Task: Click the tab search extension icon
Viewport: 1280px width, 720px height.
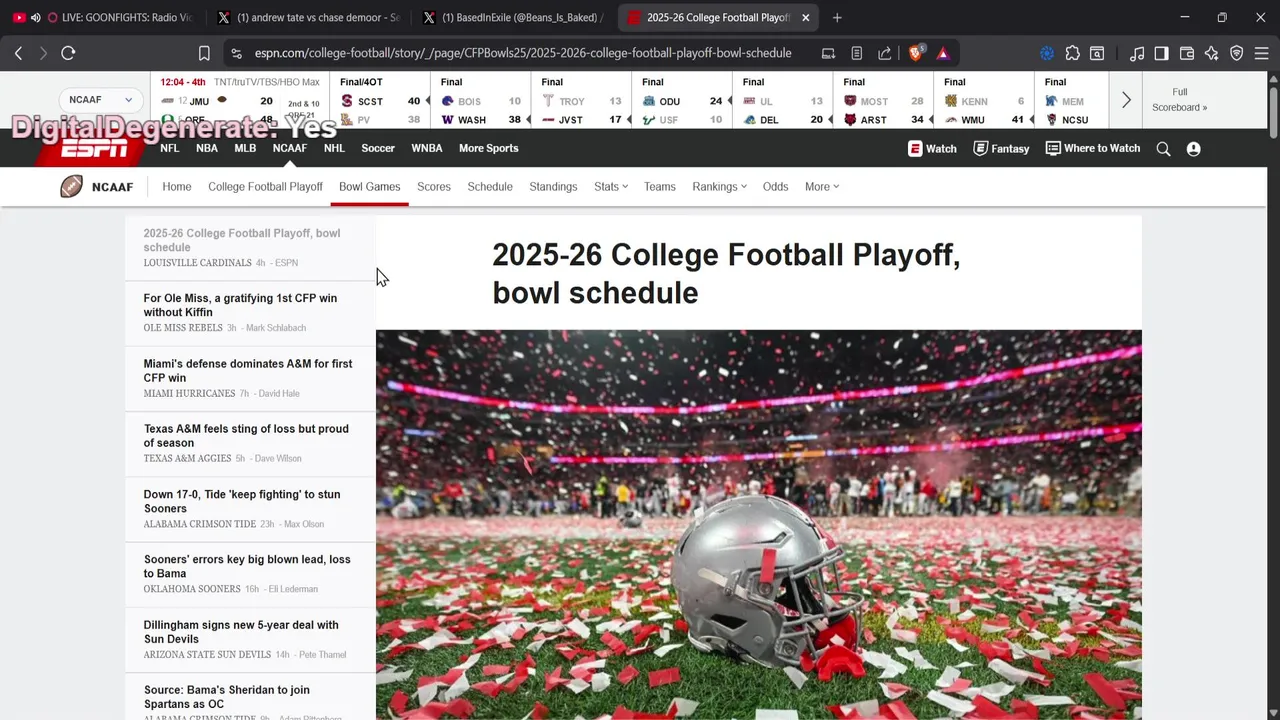Action: point(1097,53)
